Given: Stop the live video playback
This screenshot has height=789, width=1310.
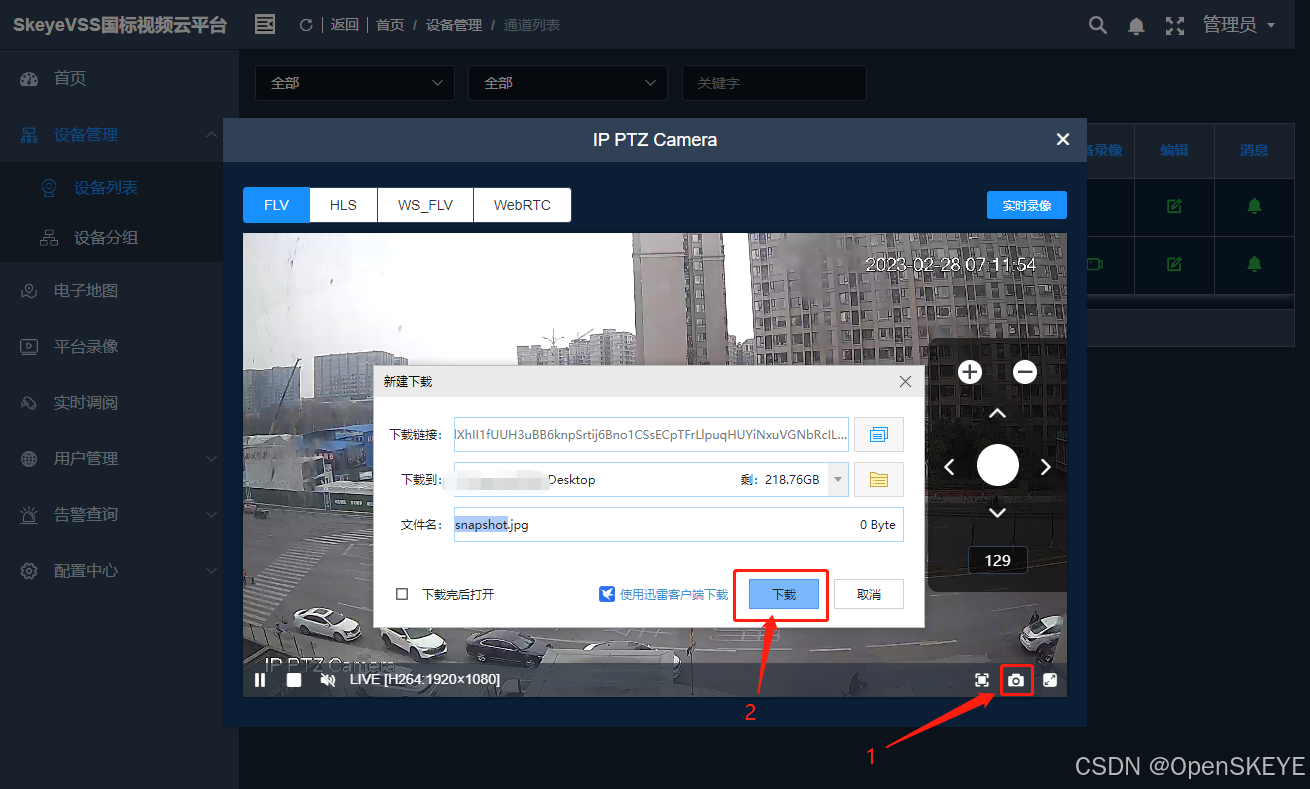Looking at the screenshot, I should click(x=294, y=680).
